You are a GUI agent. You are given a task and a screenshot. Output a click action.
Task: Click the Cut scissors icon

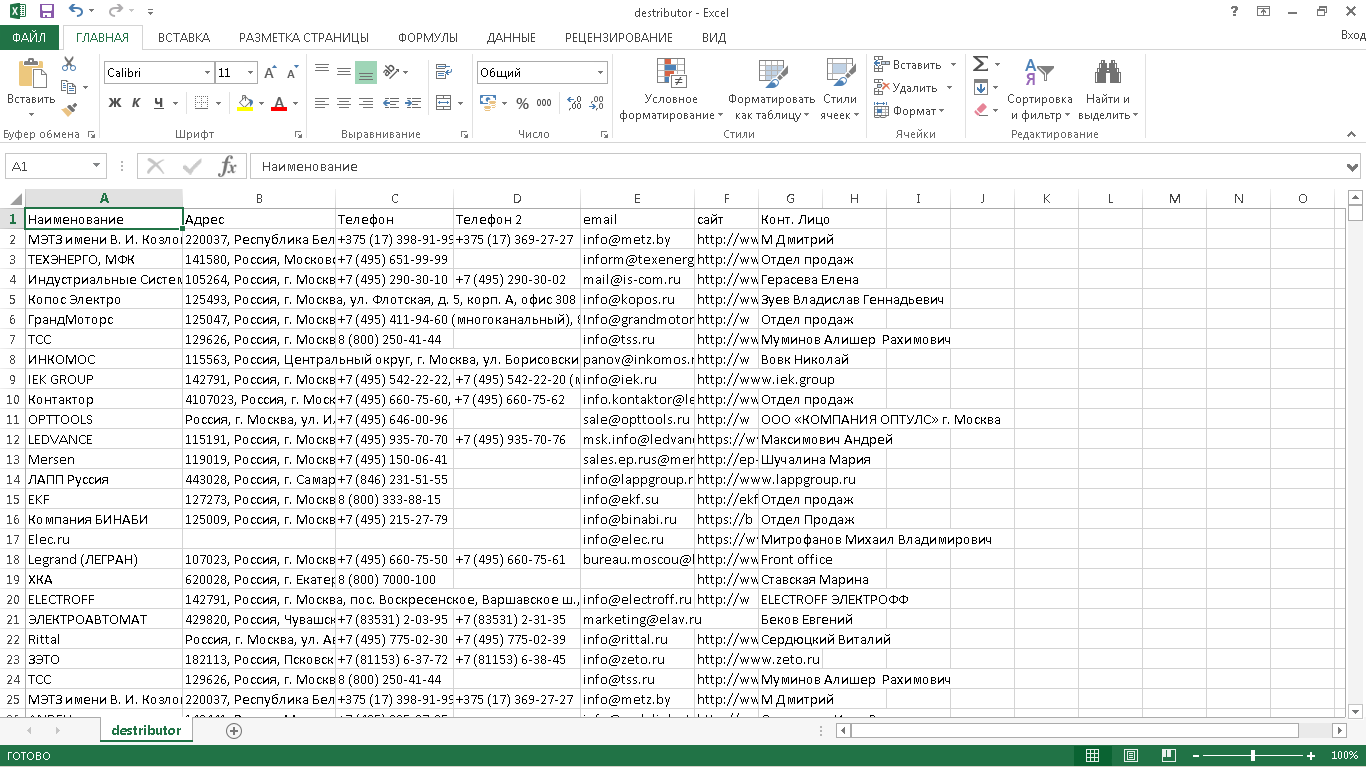click(x=69, y=64)
